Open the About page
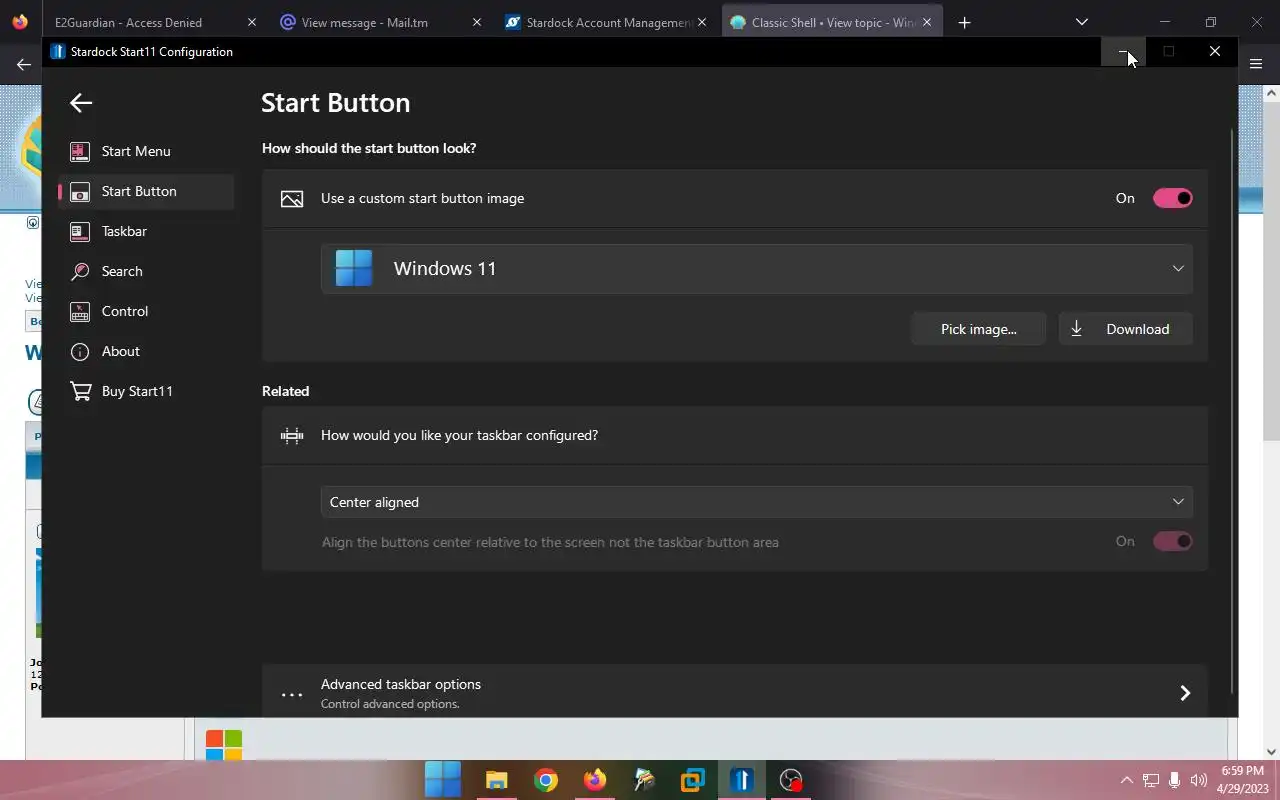The width and height of the screenshot is (1280, 800). 146,351
